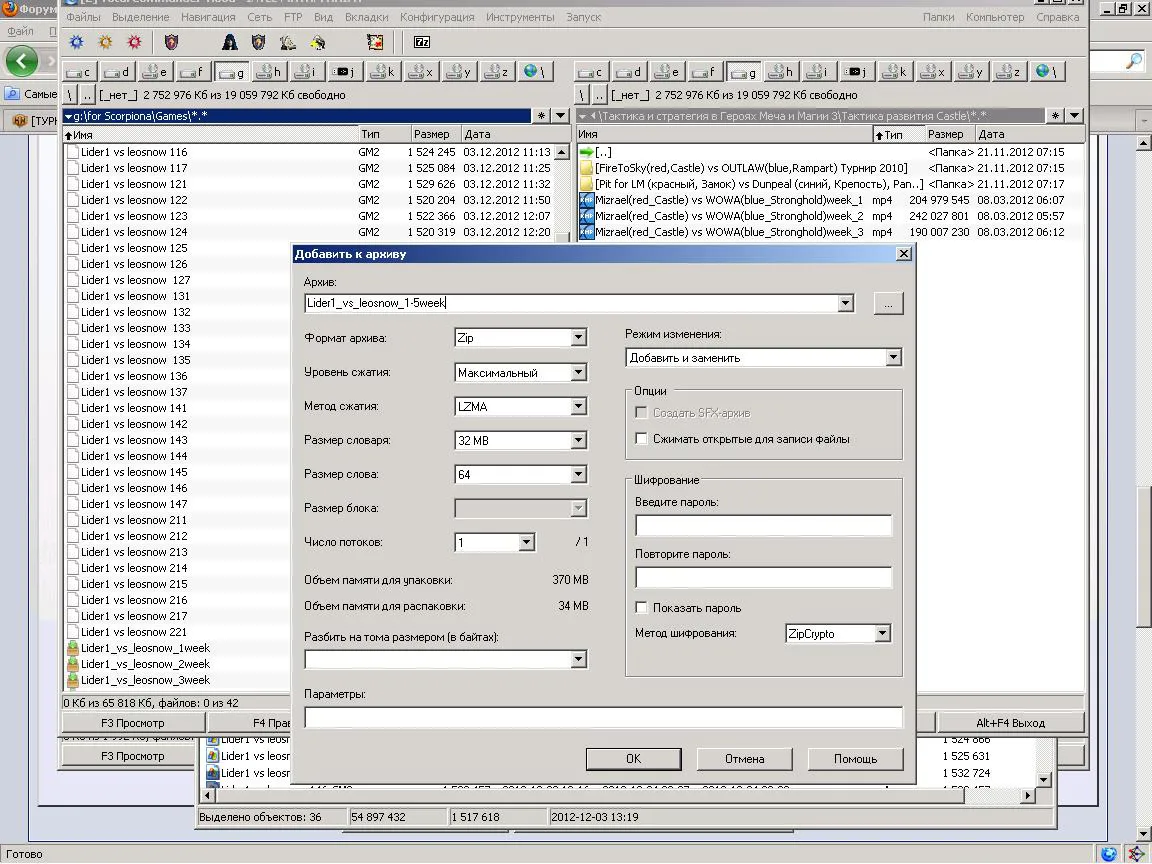The height and width of the screenshot is (864, 1152).
Task: Open Конфигурация menu
Action: pos(437,17)
